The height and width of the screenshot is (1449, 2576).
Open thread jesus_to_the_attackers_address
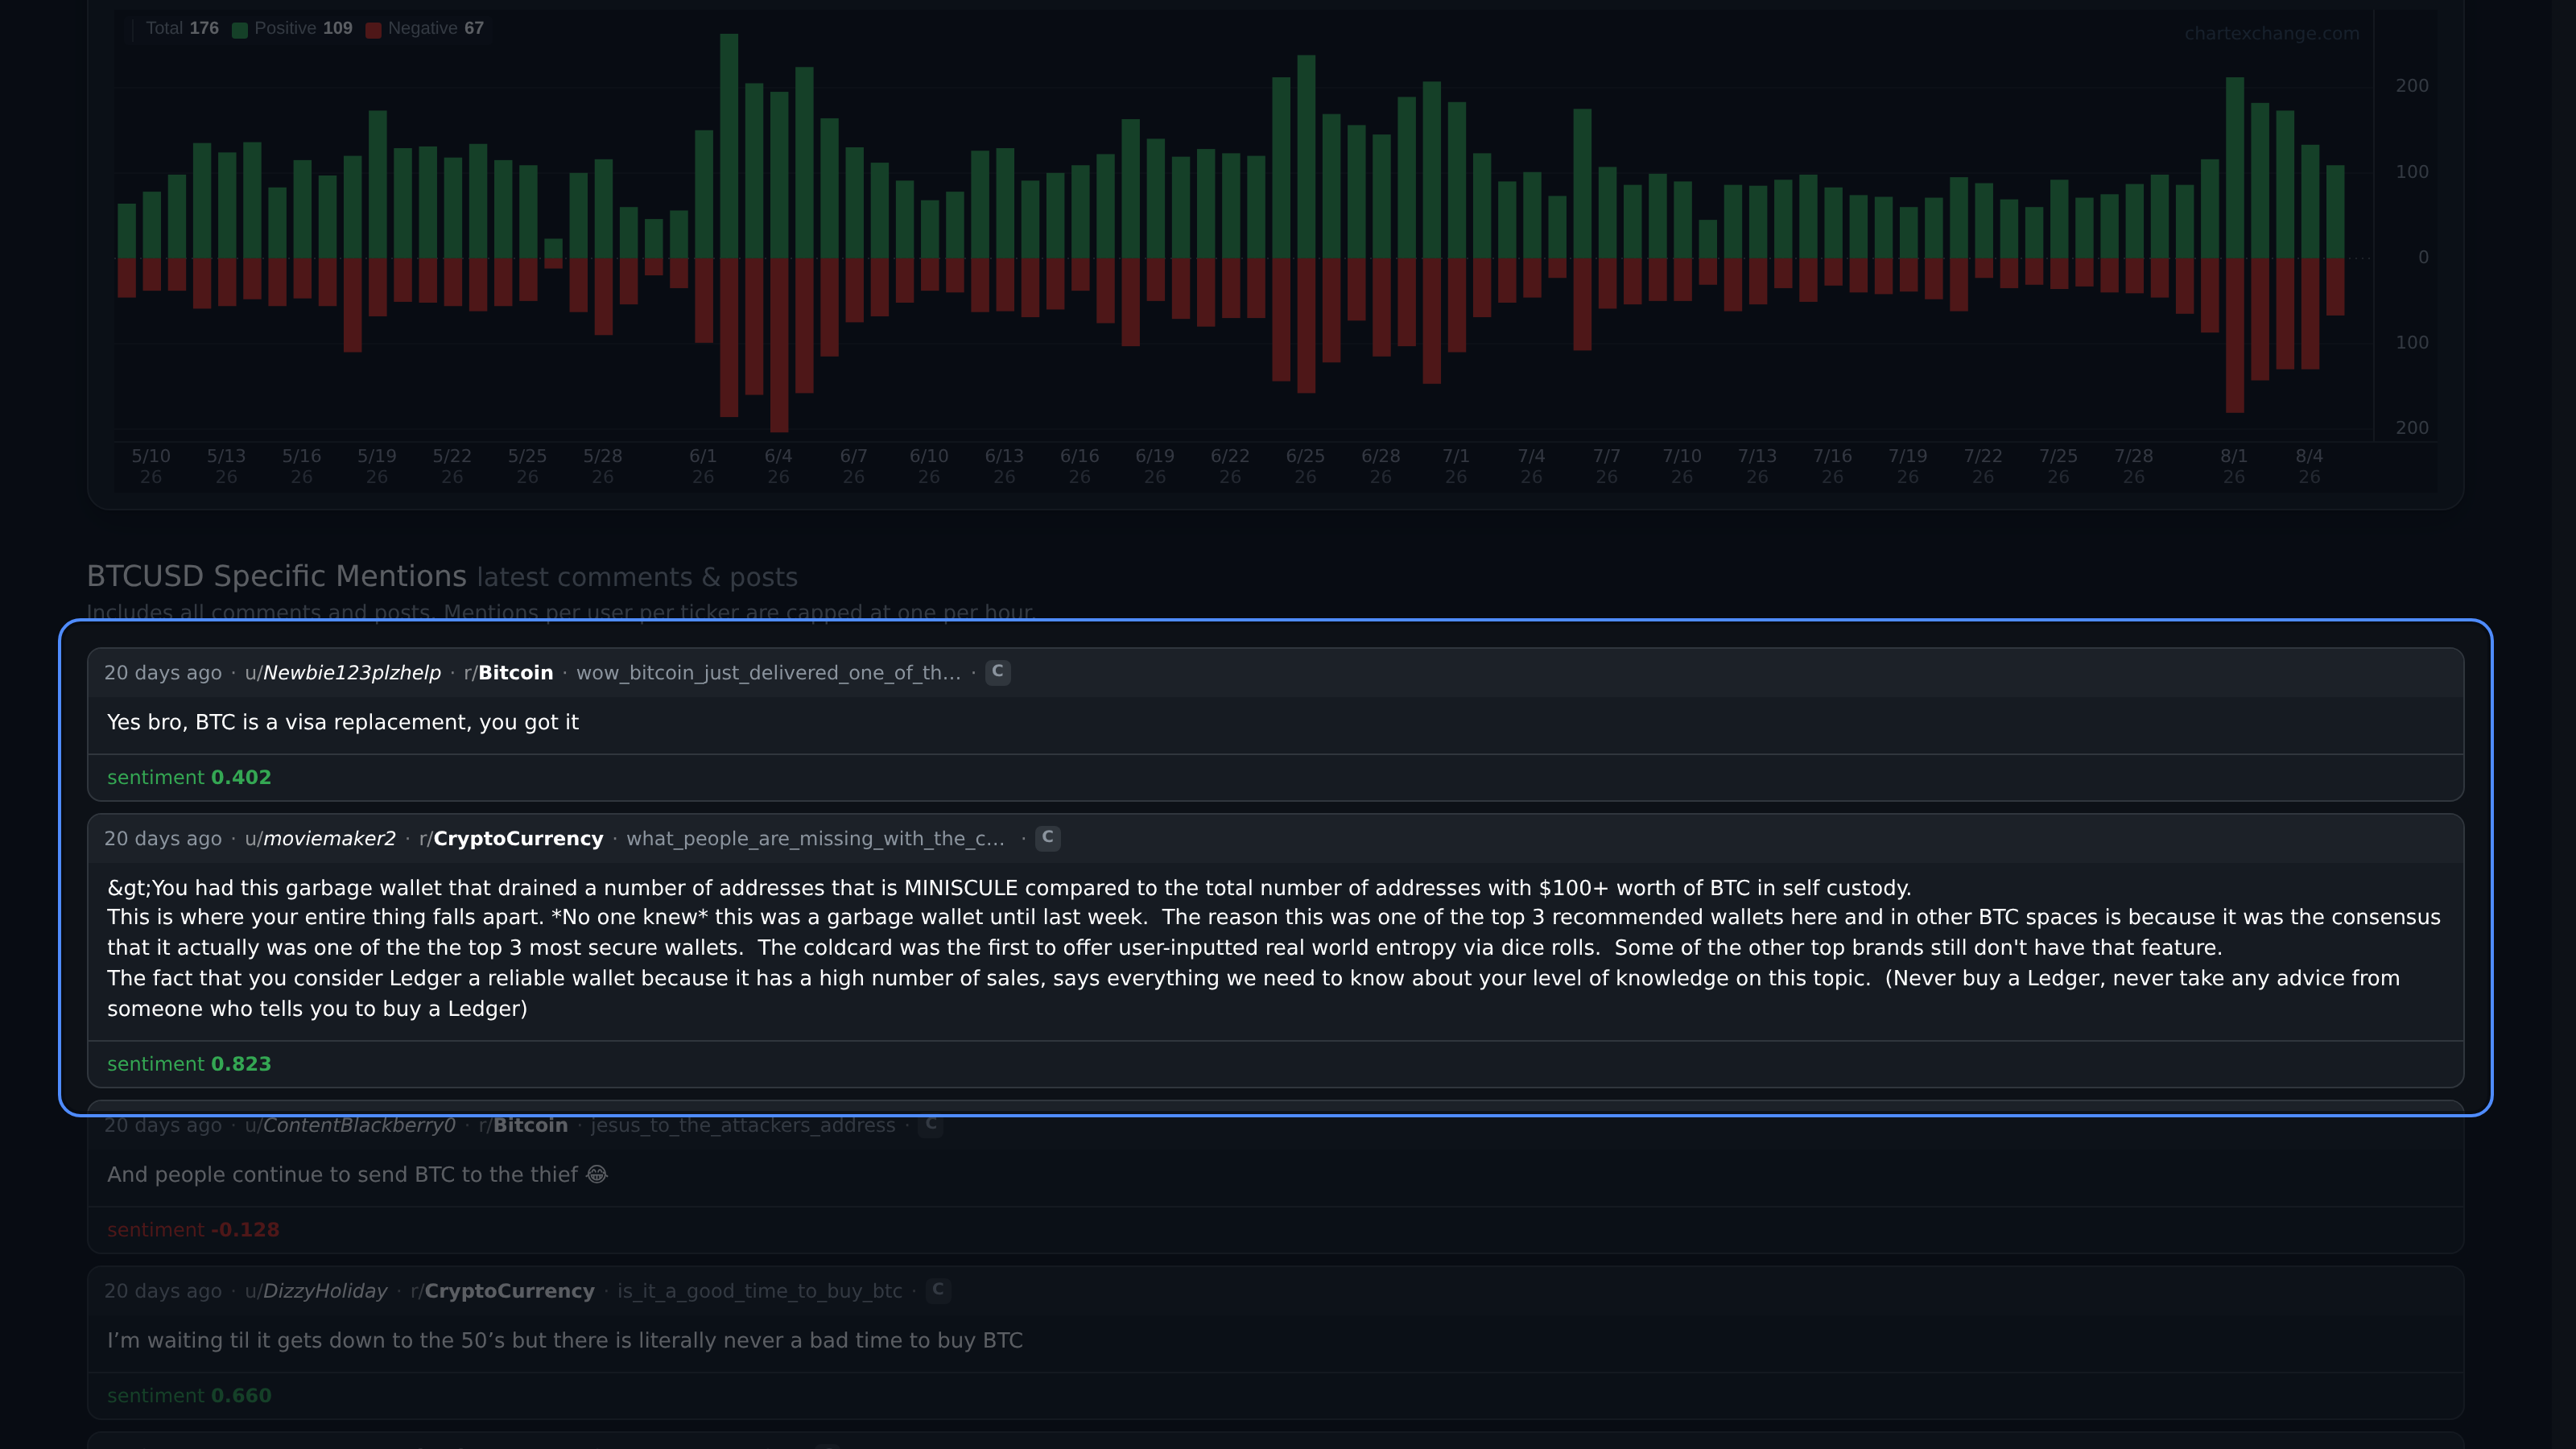743,1125
